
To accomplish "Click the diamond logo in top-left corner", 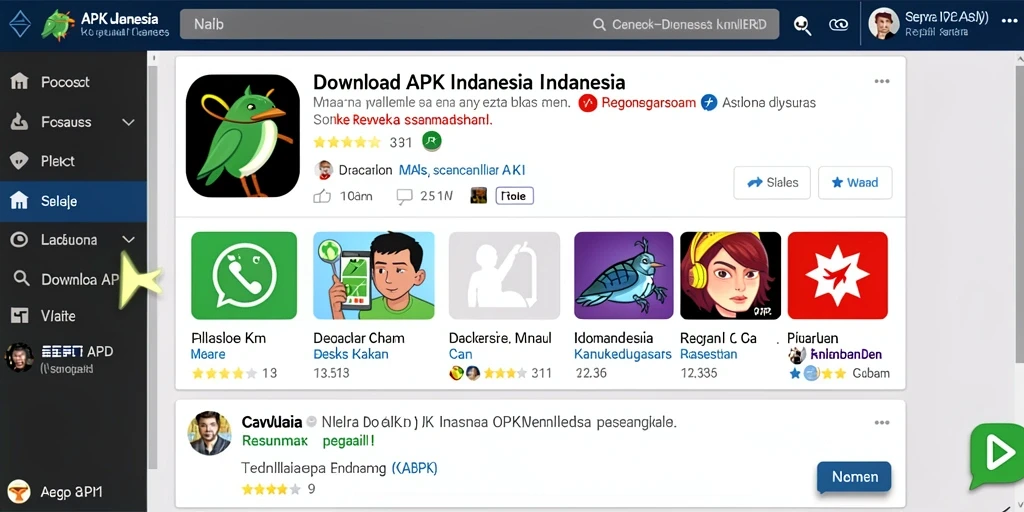I will (20, 24).
